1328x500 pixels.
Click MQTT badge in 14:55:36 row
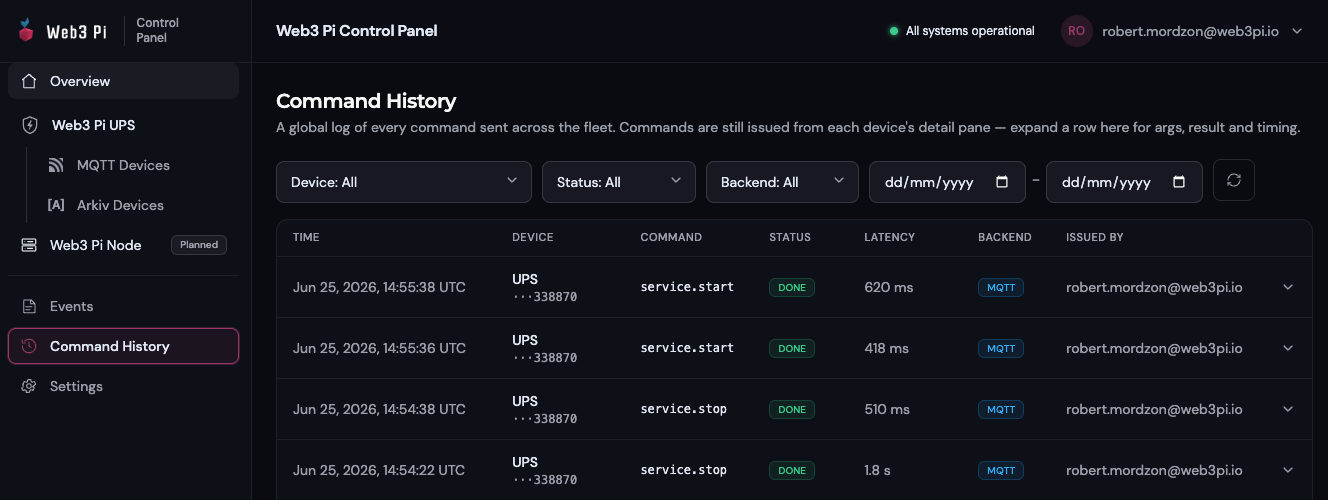click(1001, 349)
